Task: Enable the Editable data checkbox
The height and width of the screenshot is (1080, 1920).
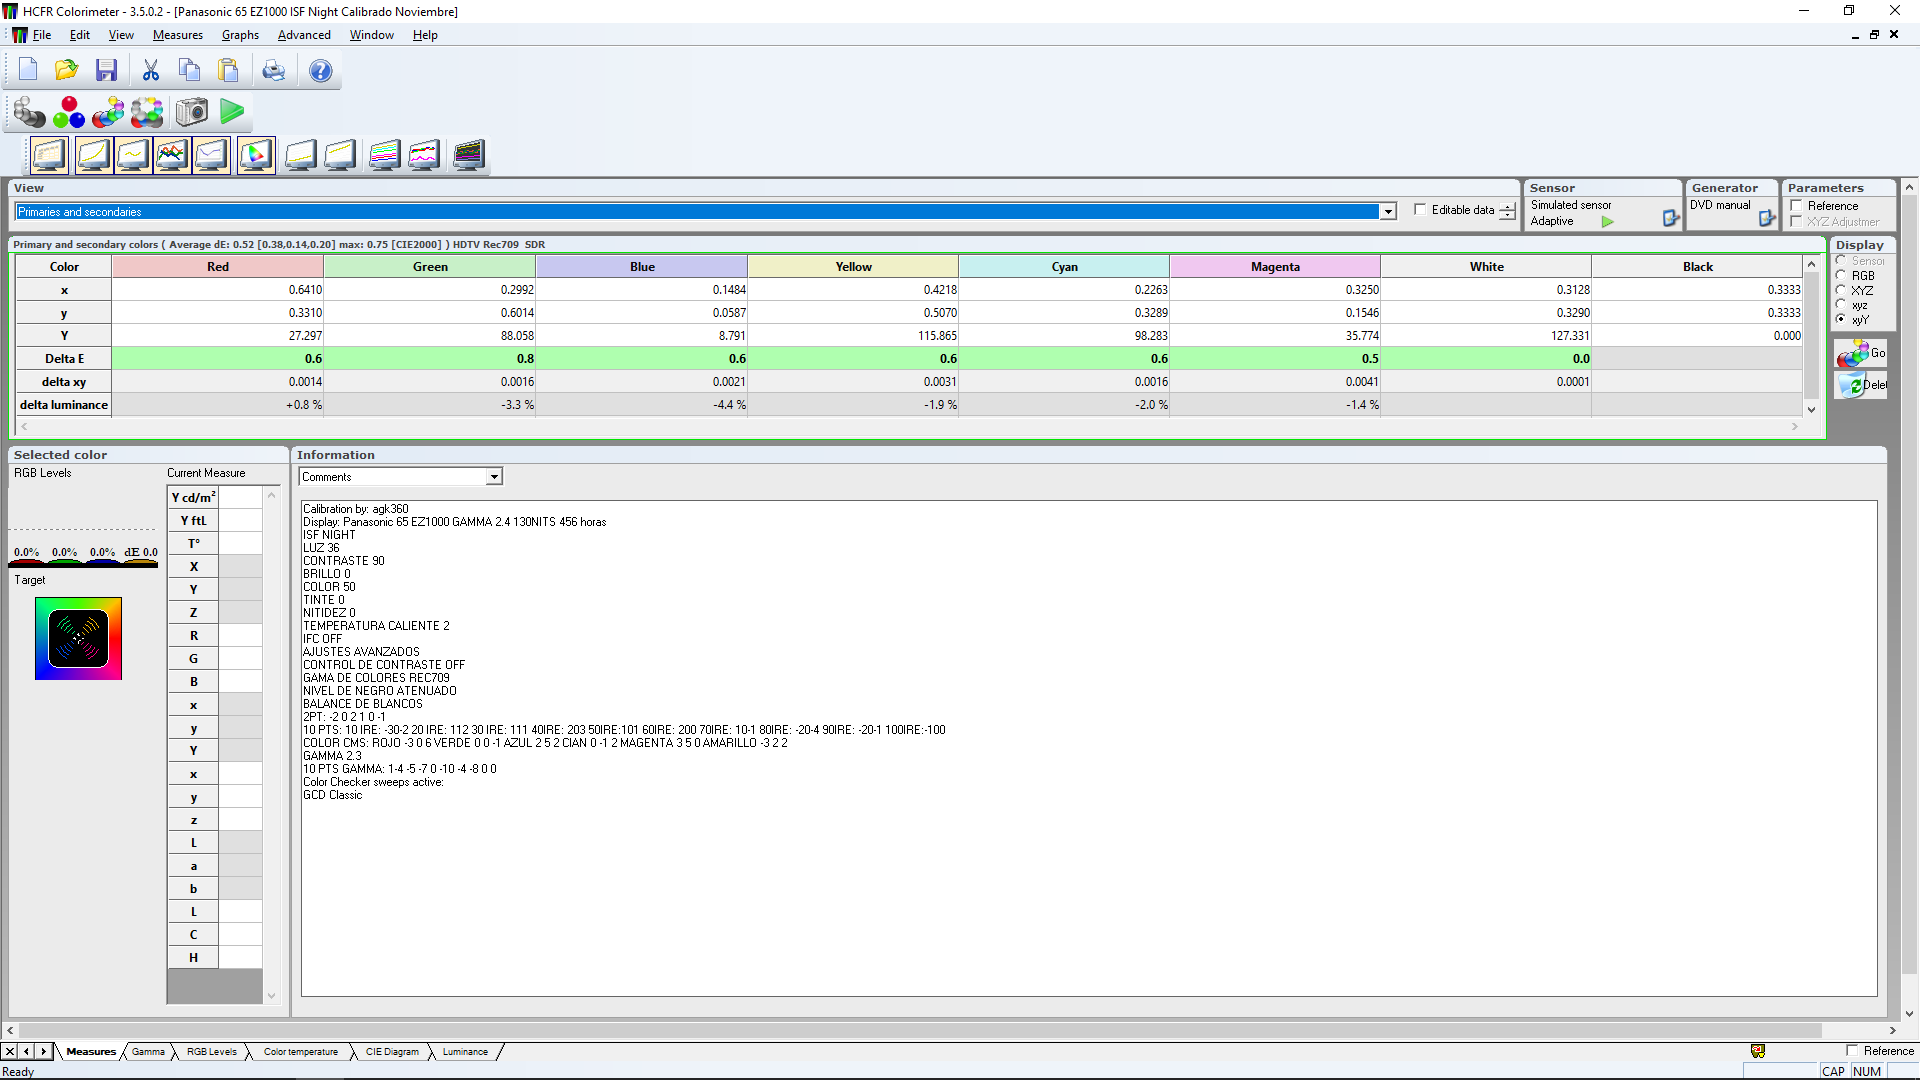Action: (x=1420, y=210)
